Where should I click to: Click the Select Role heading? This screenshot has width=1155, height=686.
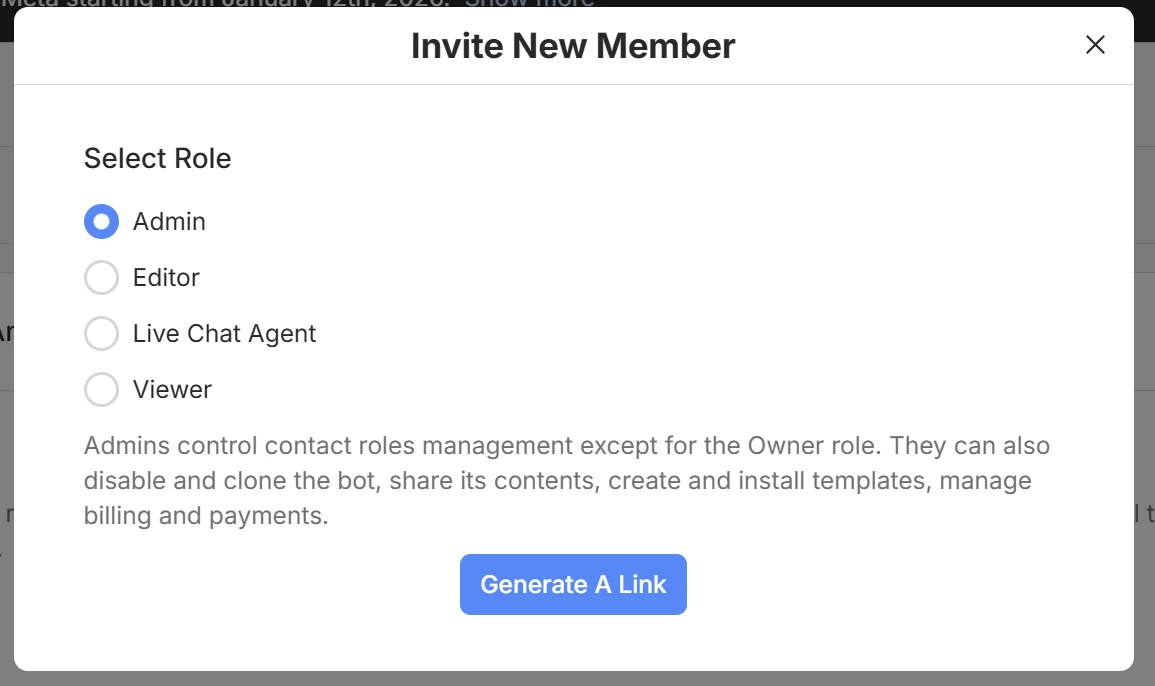point(157,158)
